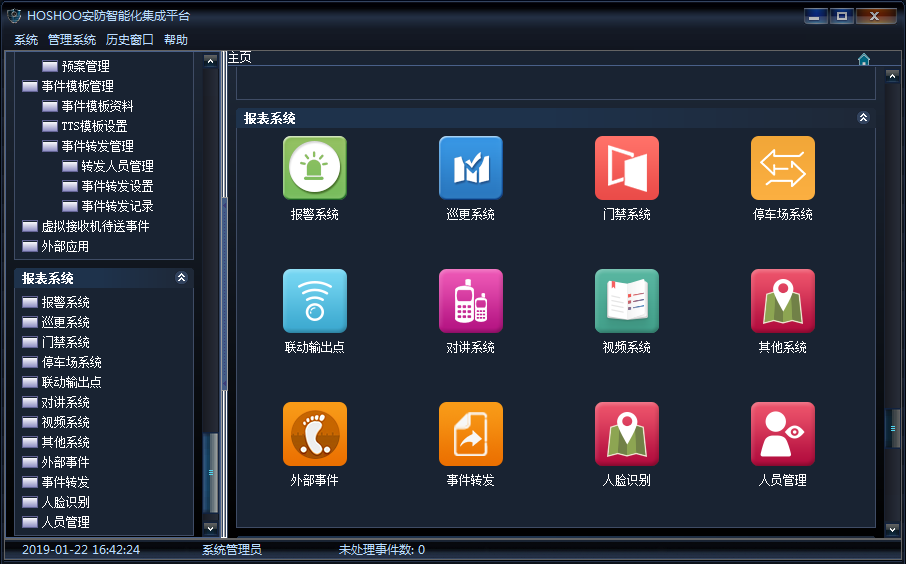Select 虚拟接收机待送事件 in sidebar
The height and width of the screenshot is (564, 906).
95,226
